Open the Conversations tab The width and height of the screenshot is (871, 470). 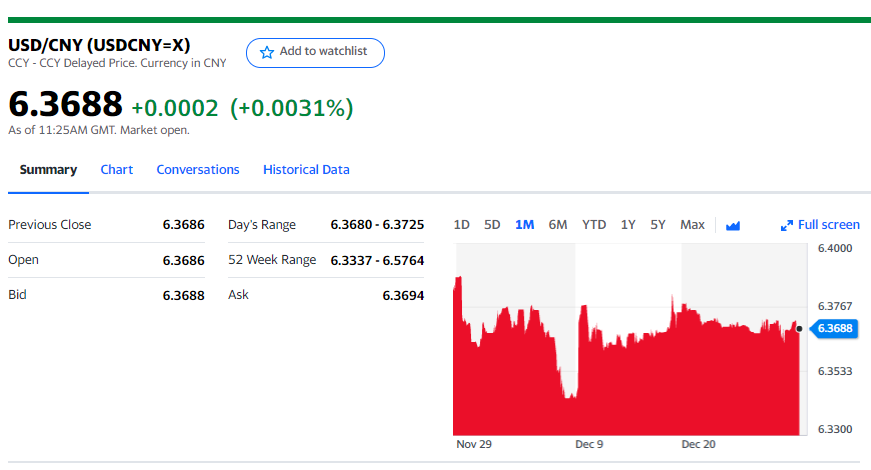tap(198, 170)
